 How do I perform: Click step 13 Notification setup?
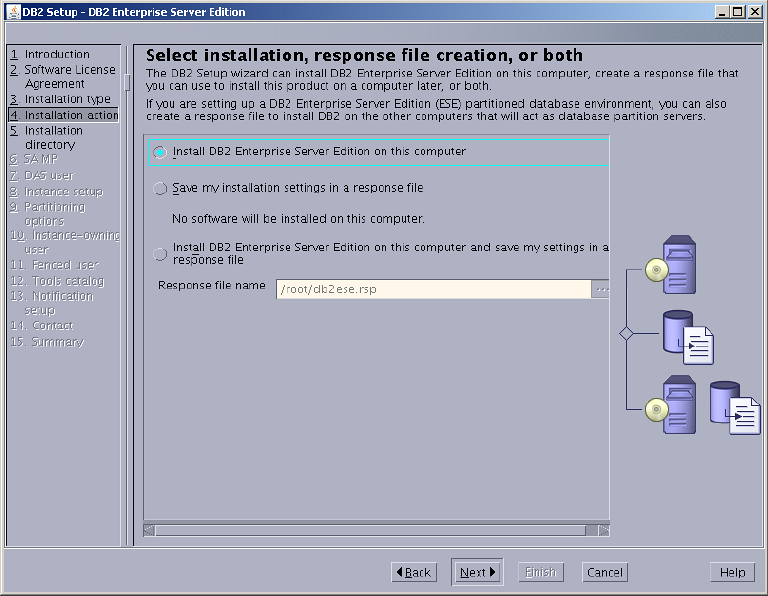pos(52,303)
